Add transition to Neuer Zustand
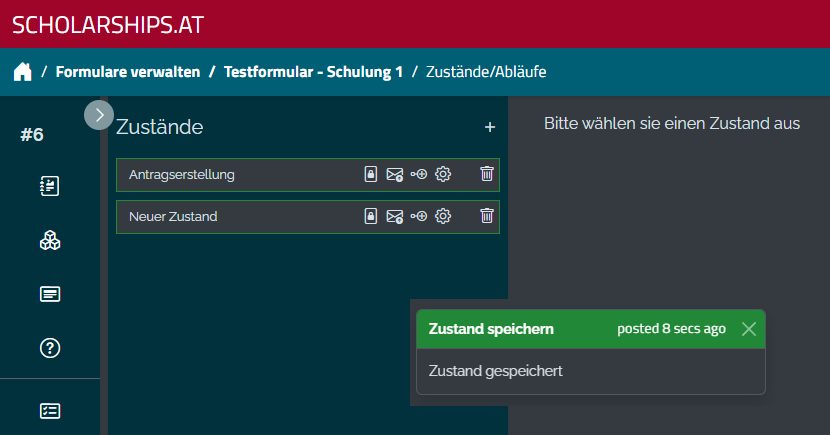The width and height of the screenshot is (830, 435). tap(419, 216)
